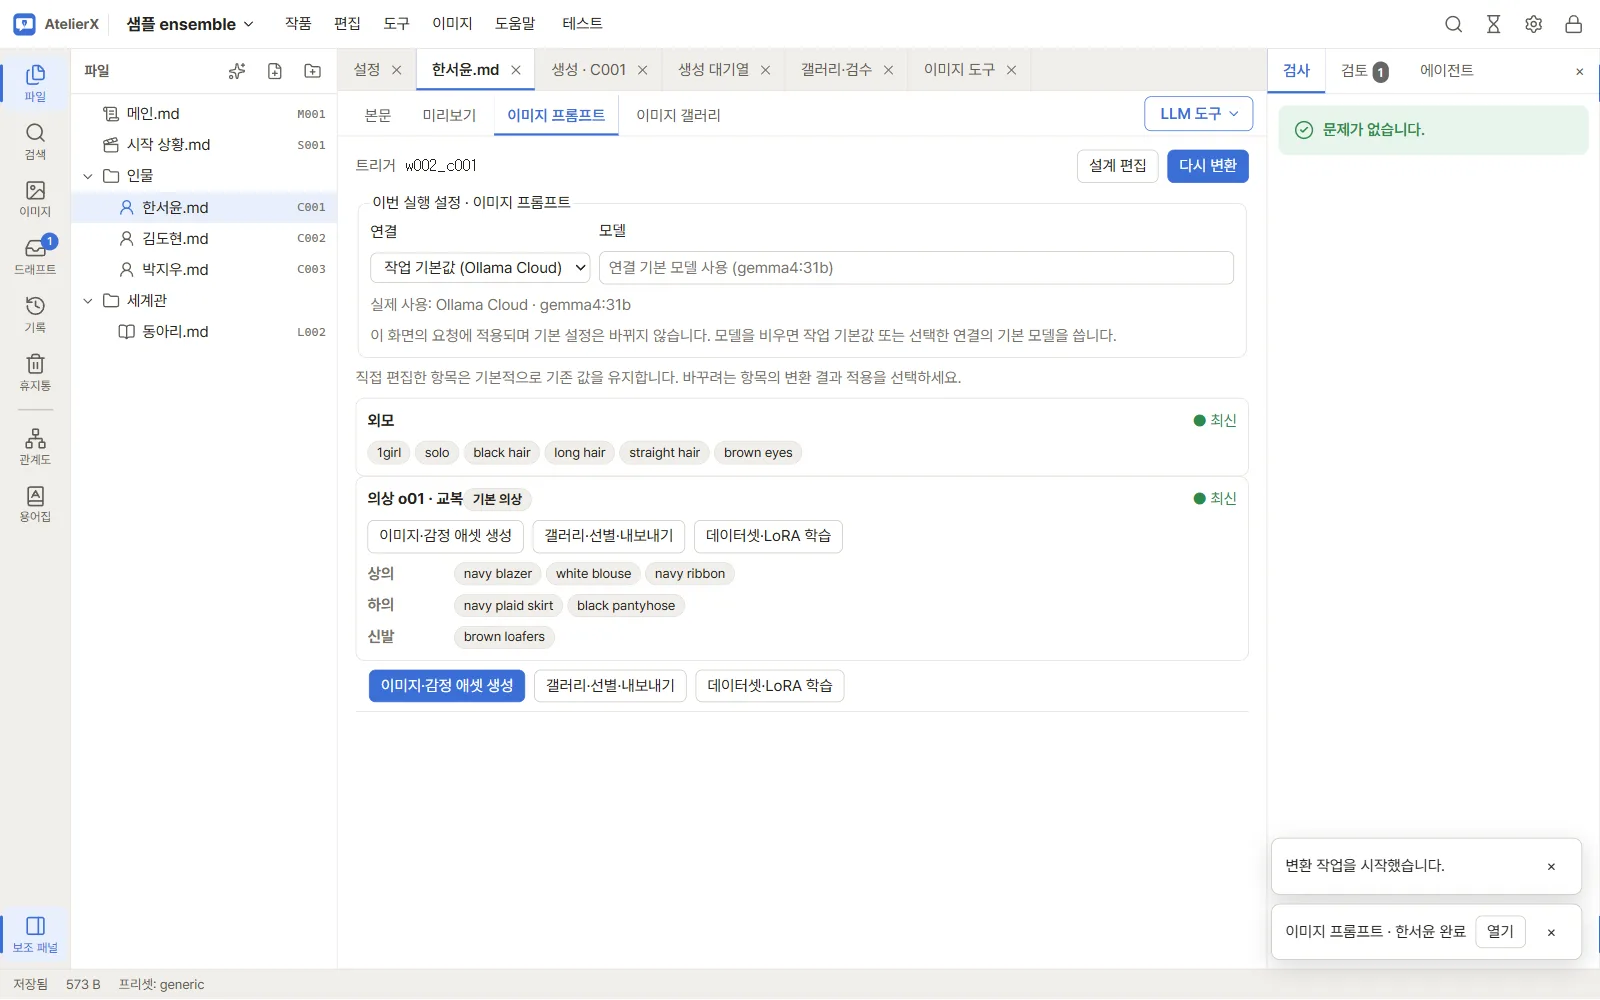Click the sparkle AI icon in 파일 header
This screenshot has height=1000, width=1600.
(237, 71)
